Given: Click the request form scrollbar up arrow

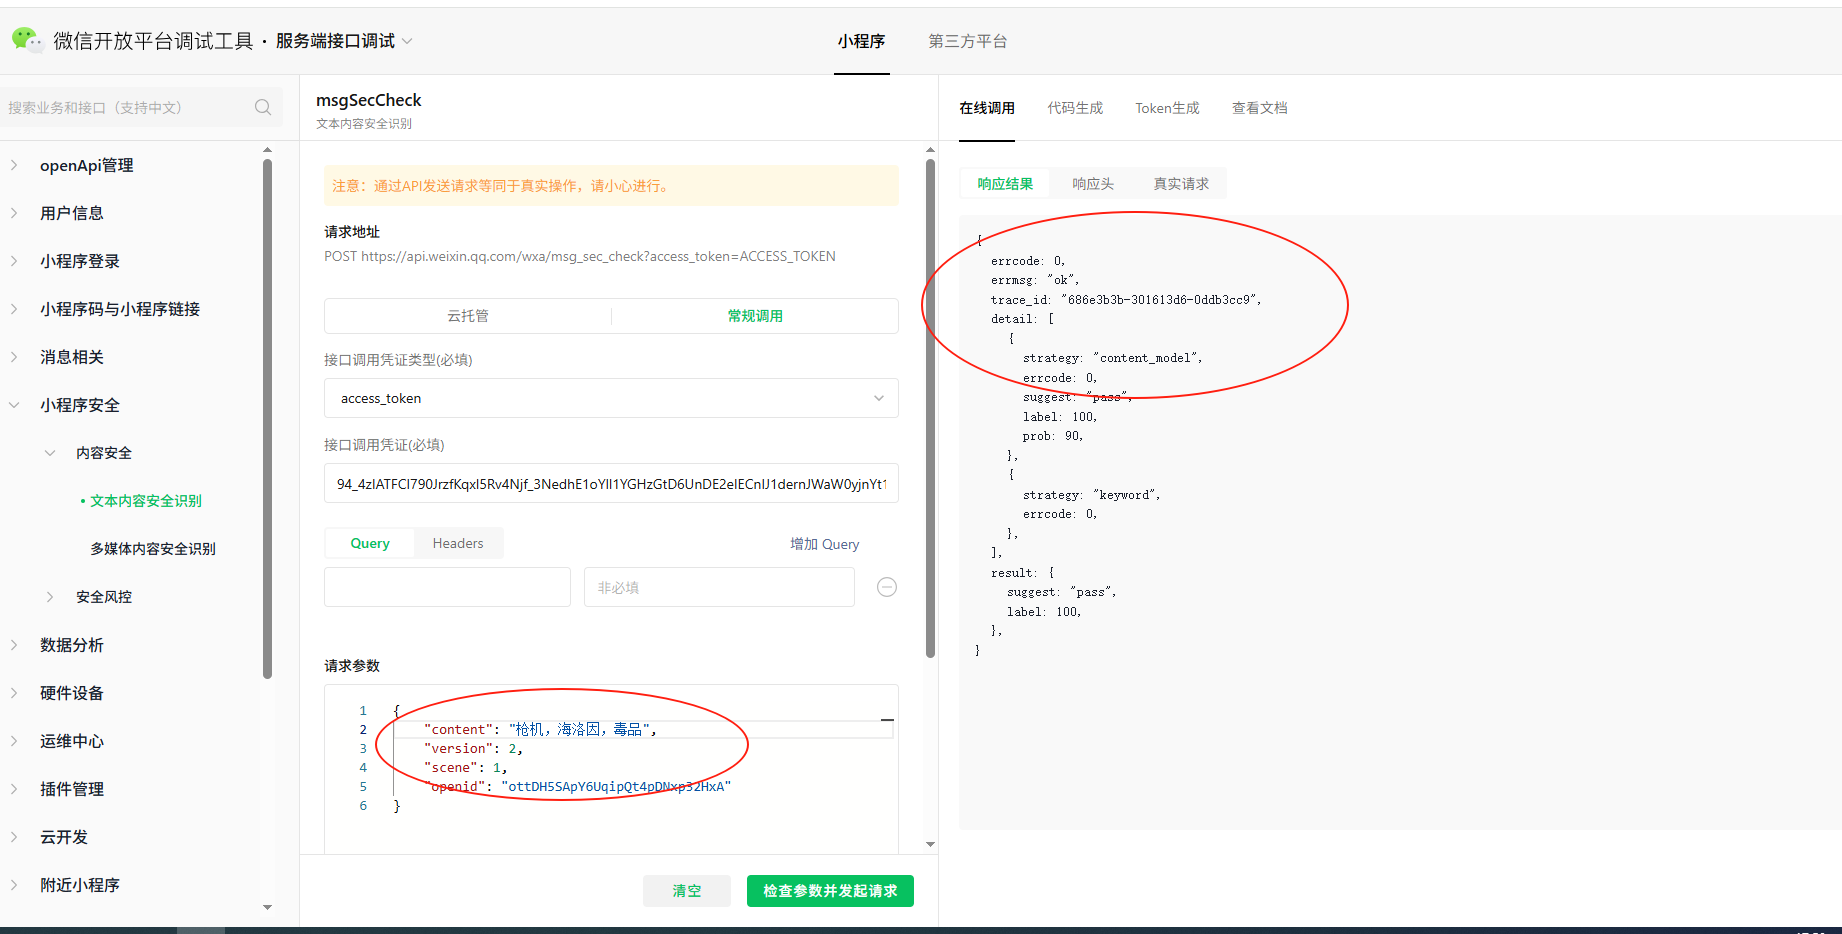Looking at the screenshot, I should 930,150.
